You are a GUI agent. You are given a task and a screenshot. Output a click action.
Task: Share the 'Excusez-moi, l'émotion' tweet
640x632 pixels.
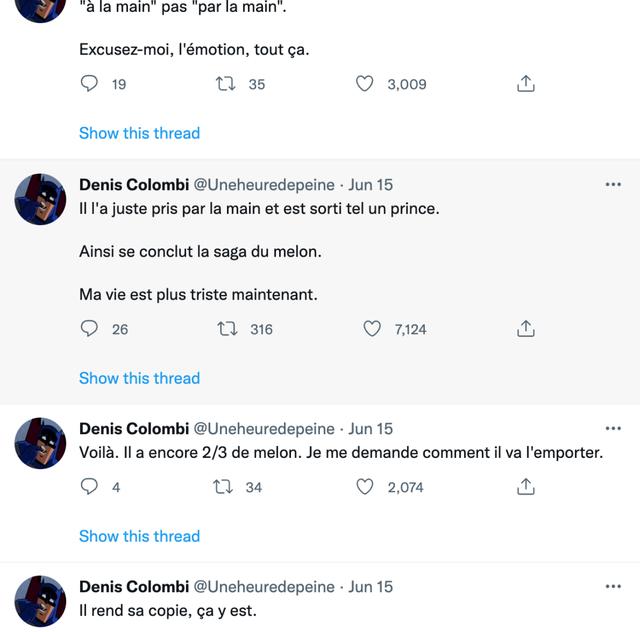pos(526,83)
